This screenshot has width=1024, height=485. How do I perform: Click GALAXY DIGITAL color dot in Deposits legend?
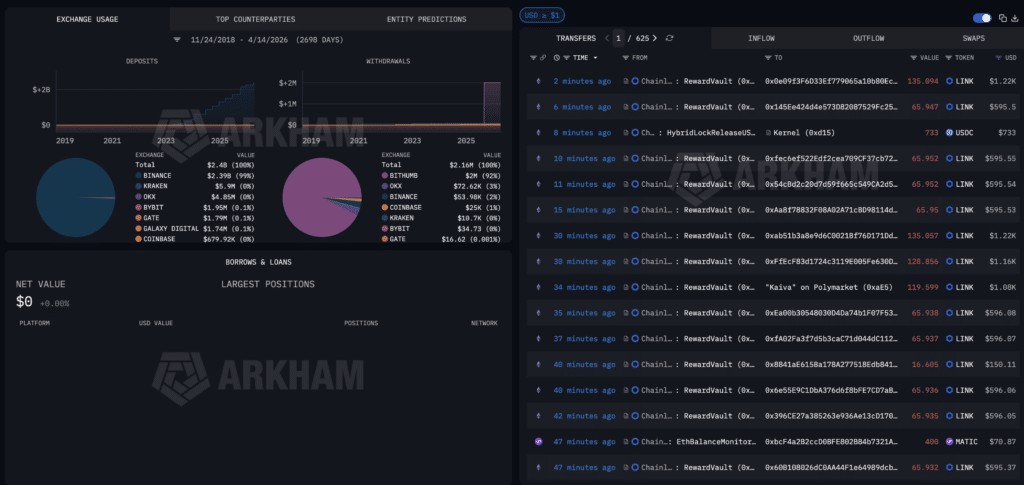[x=138, y=228]
